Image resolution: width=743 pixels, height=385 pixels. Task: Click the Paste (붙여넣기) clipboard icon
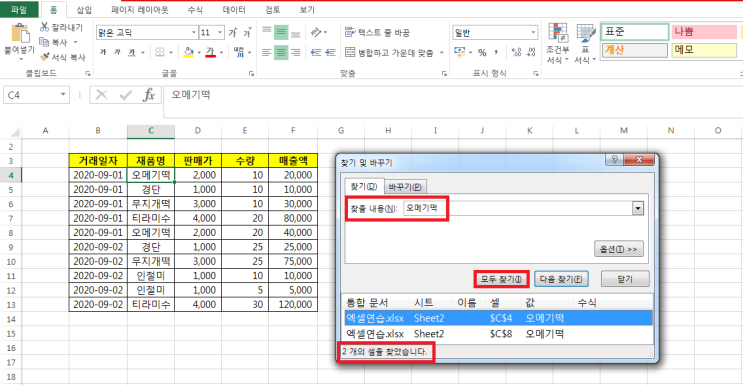click(x=20, y=34)
